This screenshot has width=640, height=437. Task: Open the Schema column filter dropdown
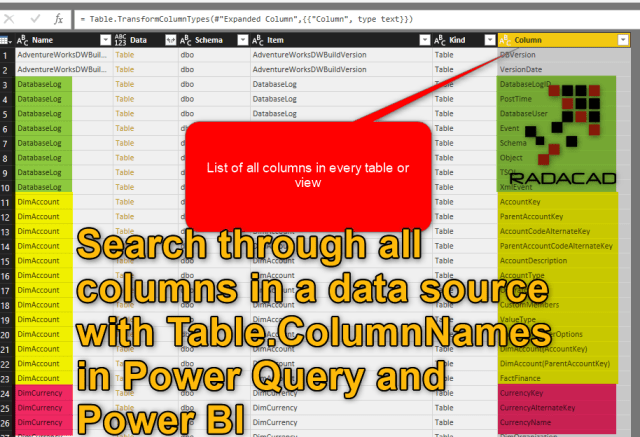(243, 40)
